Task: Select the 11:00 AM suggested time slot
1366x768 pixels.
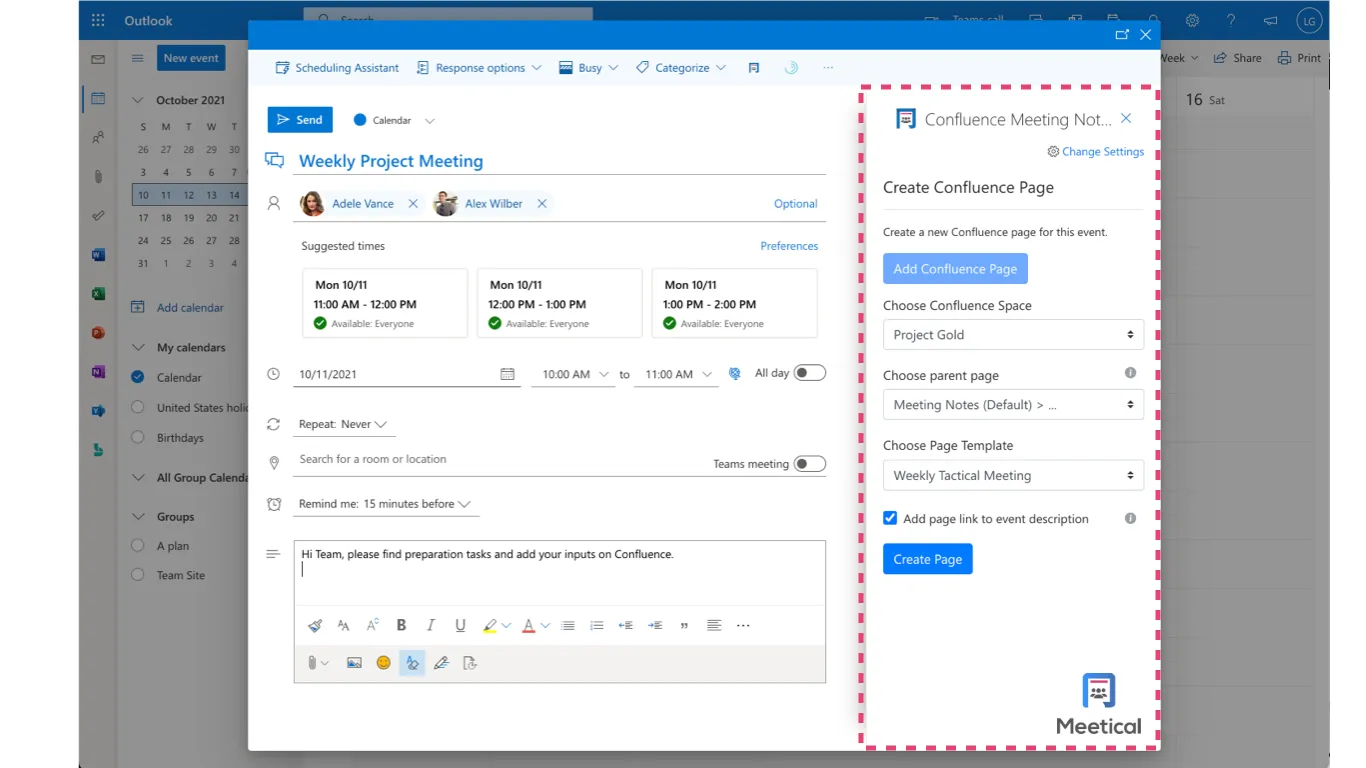Action: tap(384, 300)
